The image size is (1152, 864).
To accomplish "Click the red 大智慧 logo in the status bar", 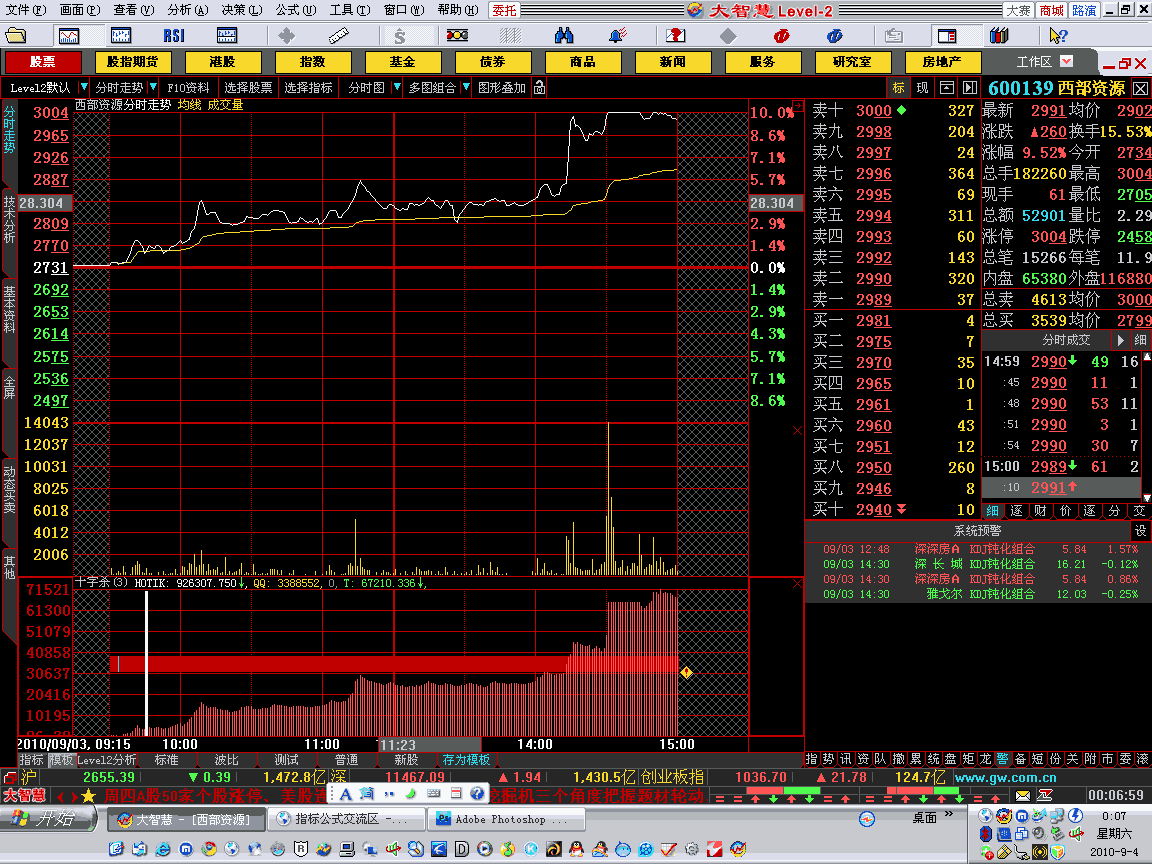I will coord(24,796).
